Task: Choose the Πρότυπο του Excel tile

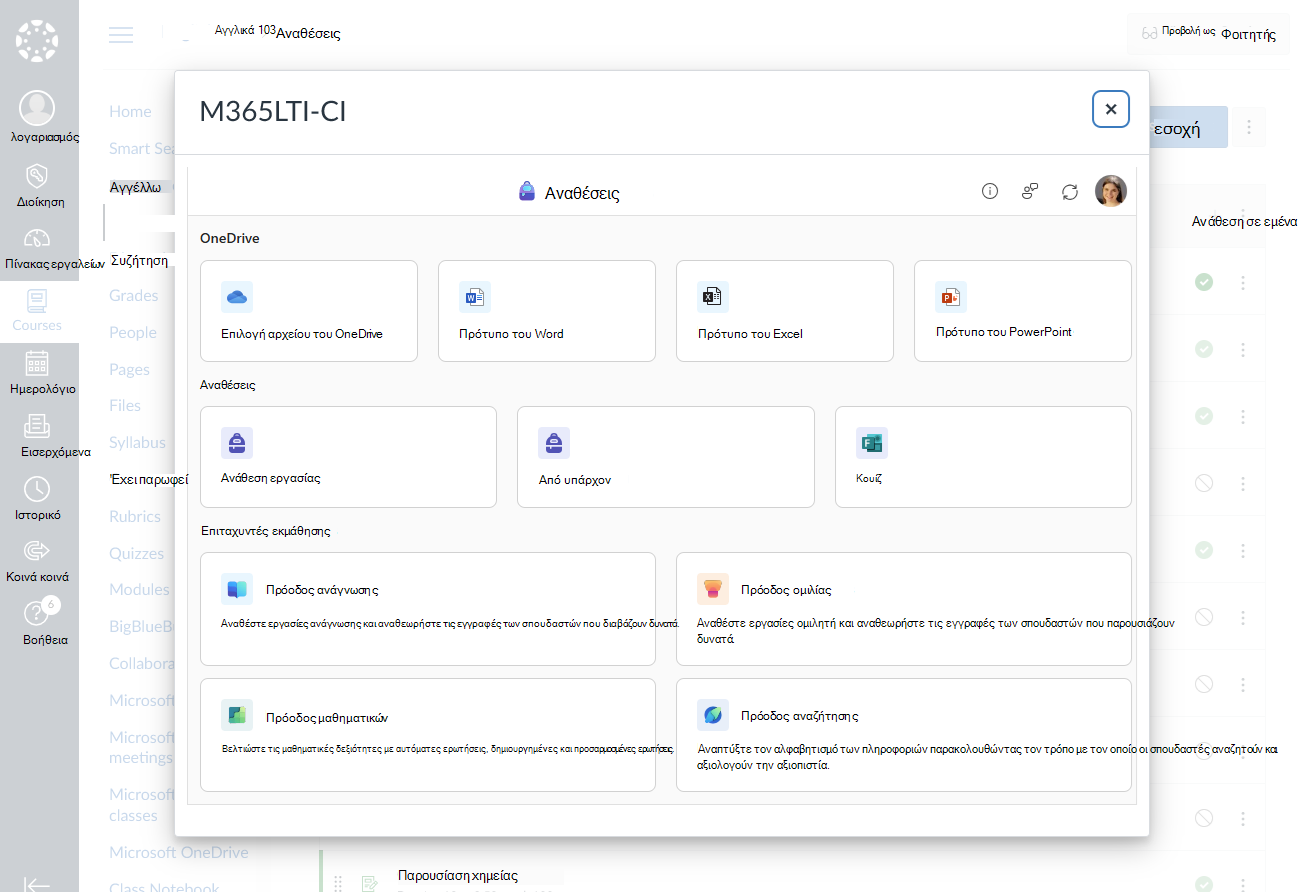Action: 785,311
